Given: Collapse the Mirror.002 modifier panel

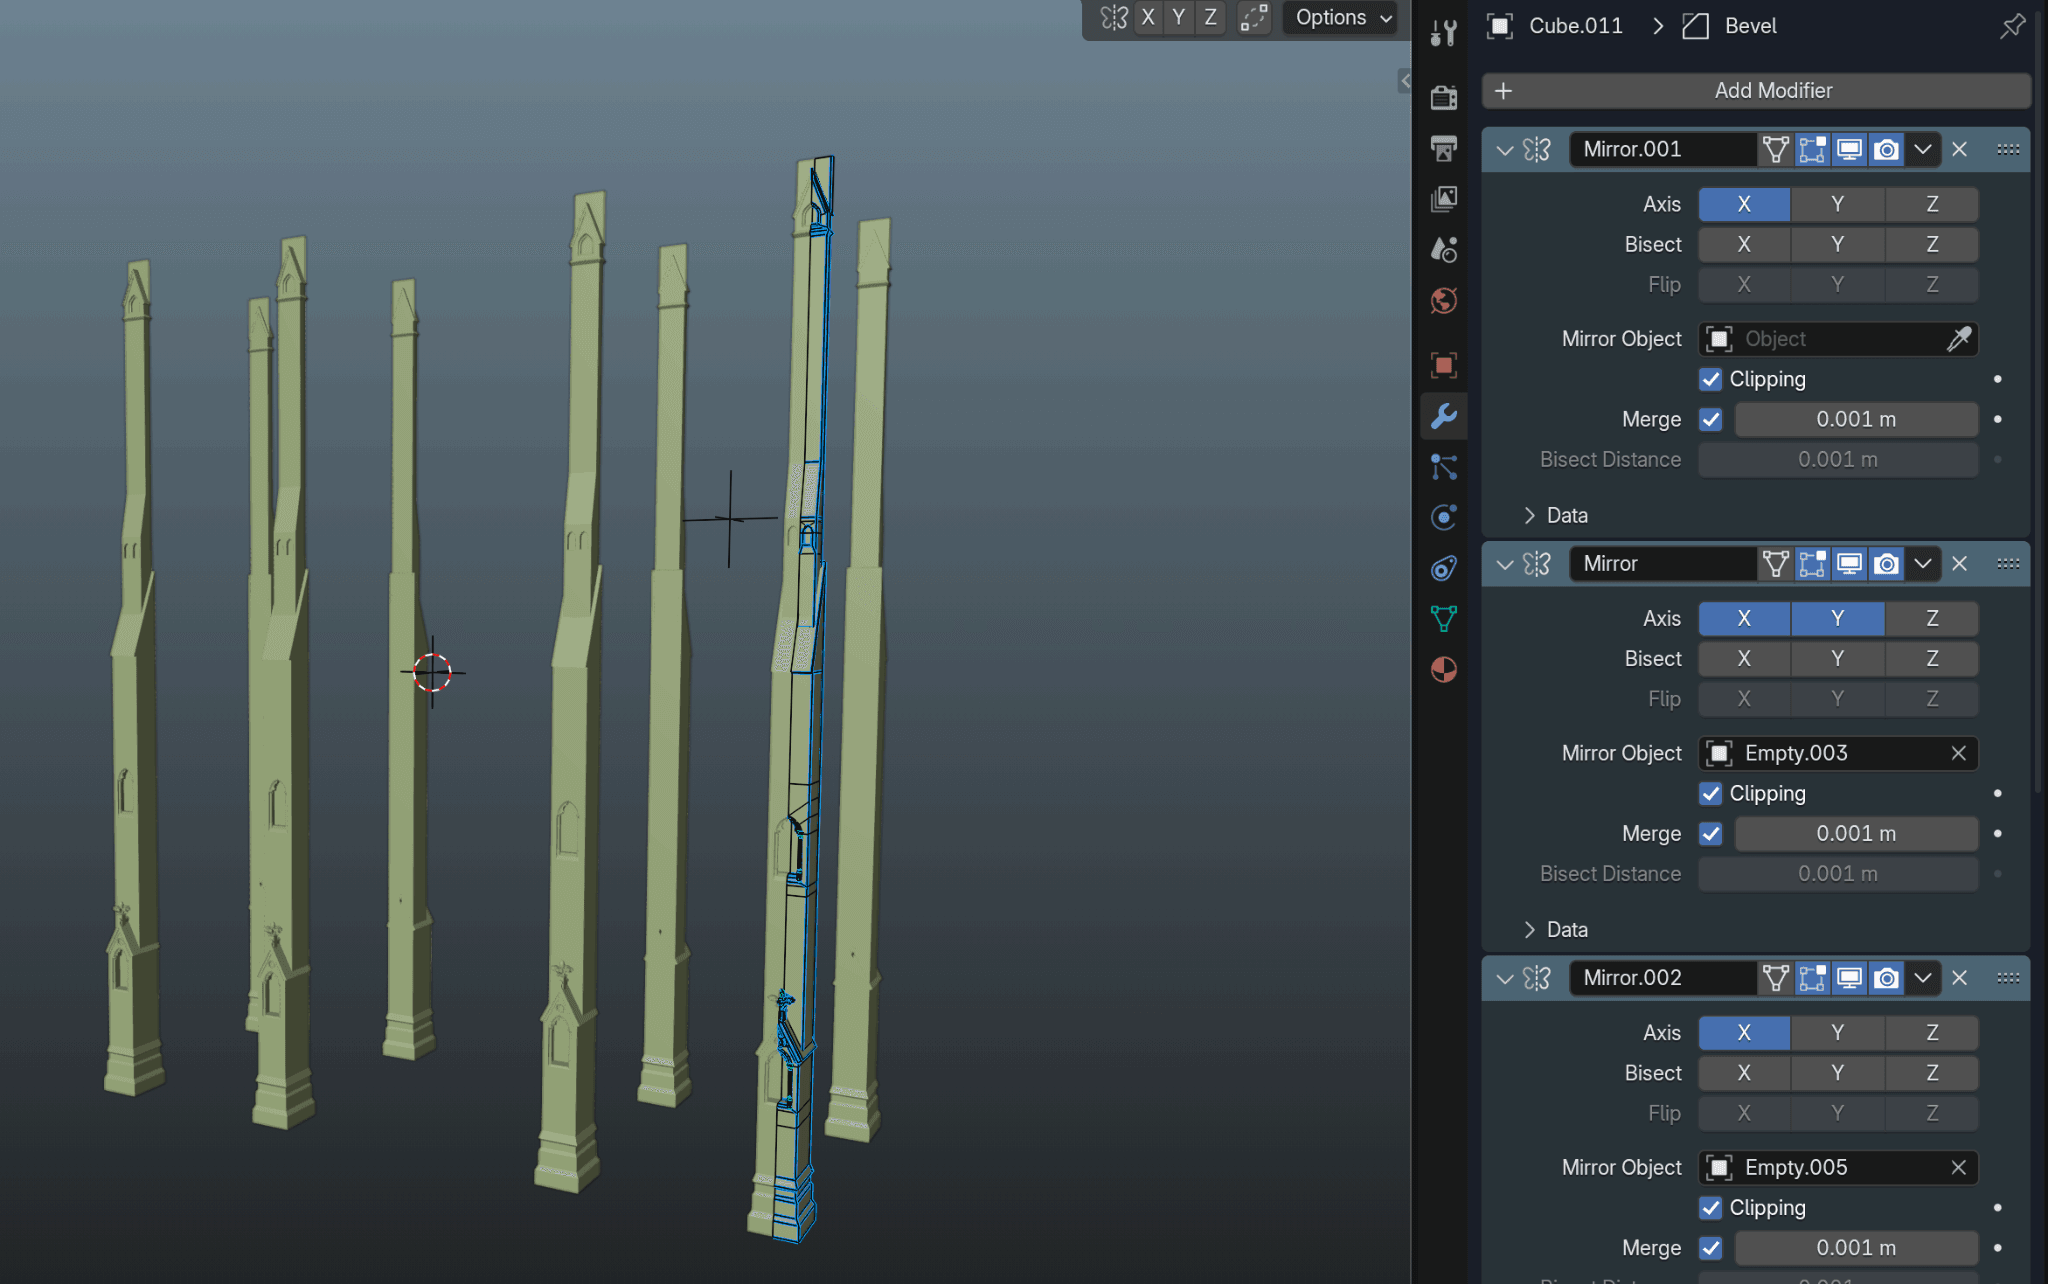Looking at the screenshot, I should pyautogui.click(x=1504, y=978).
